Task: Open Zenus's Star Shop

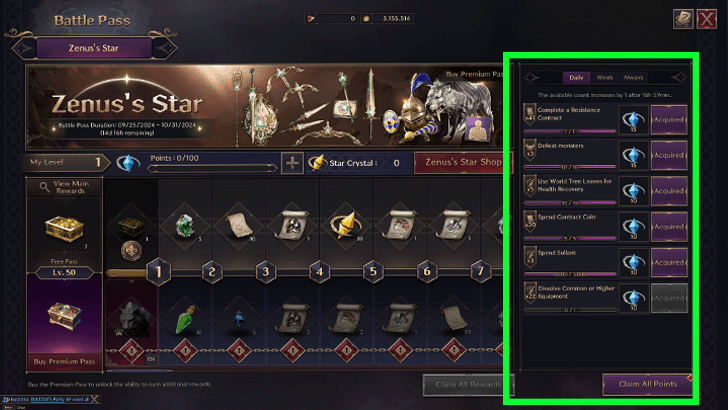Action: pyautogui.click(x=463, y=163)
